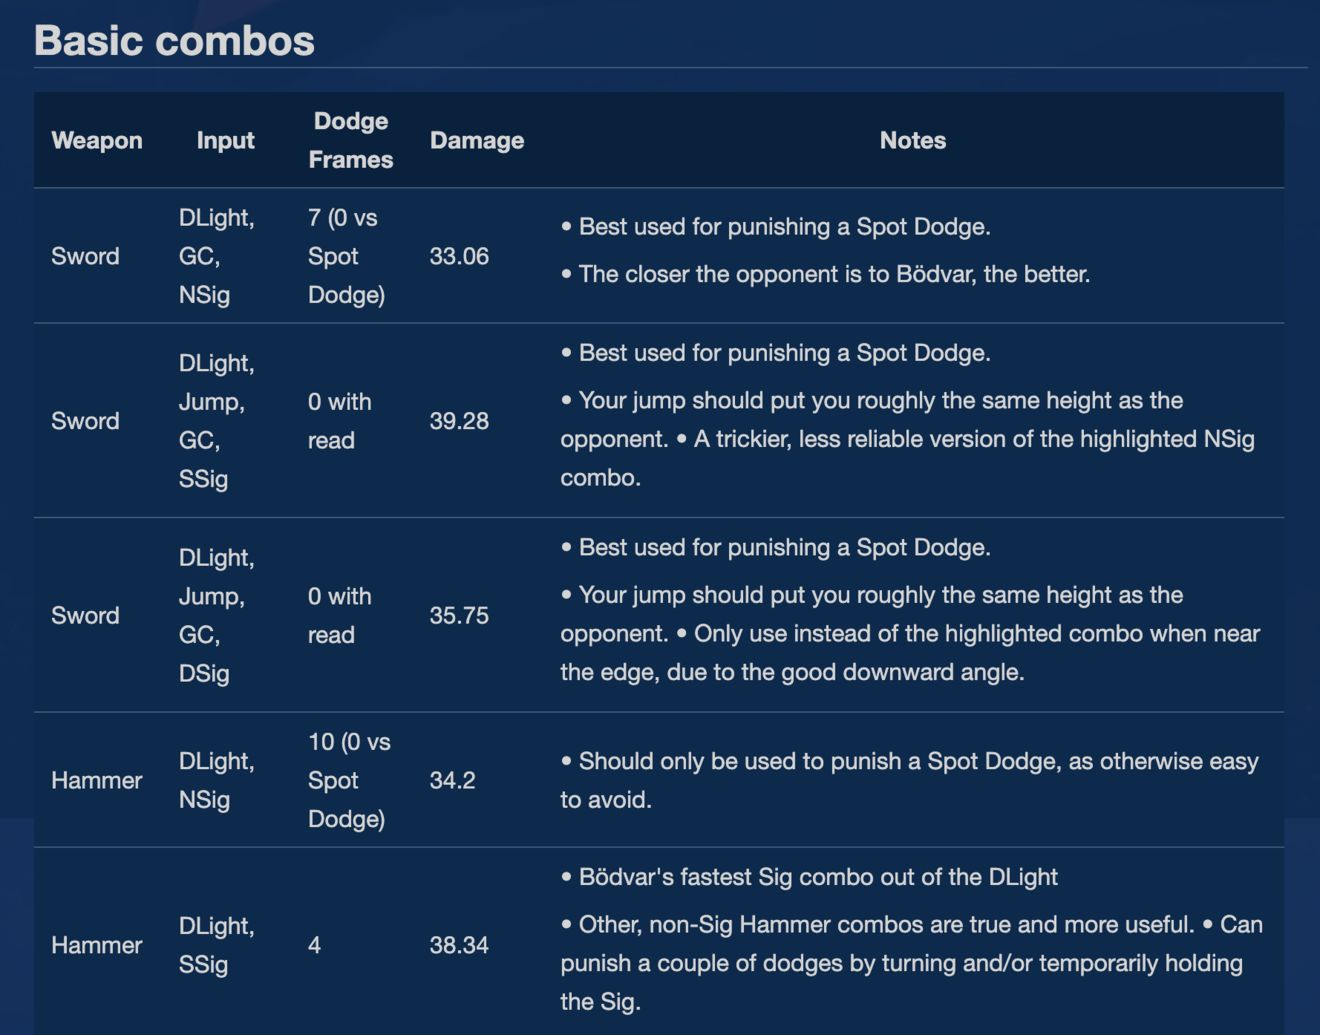Image resolution: width=1320 pixels, height=1035 pixels.
Task: Click the Dodge Frames column header
Action: point(350,140)
